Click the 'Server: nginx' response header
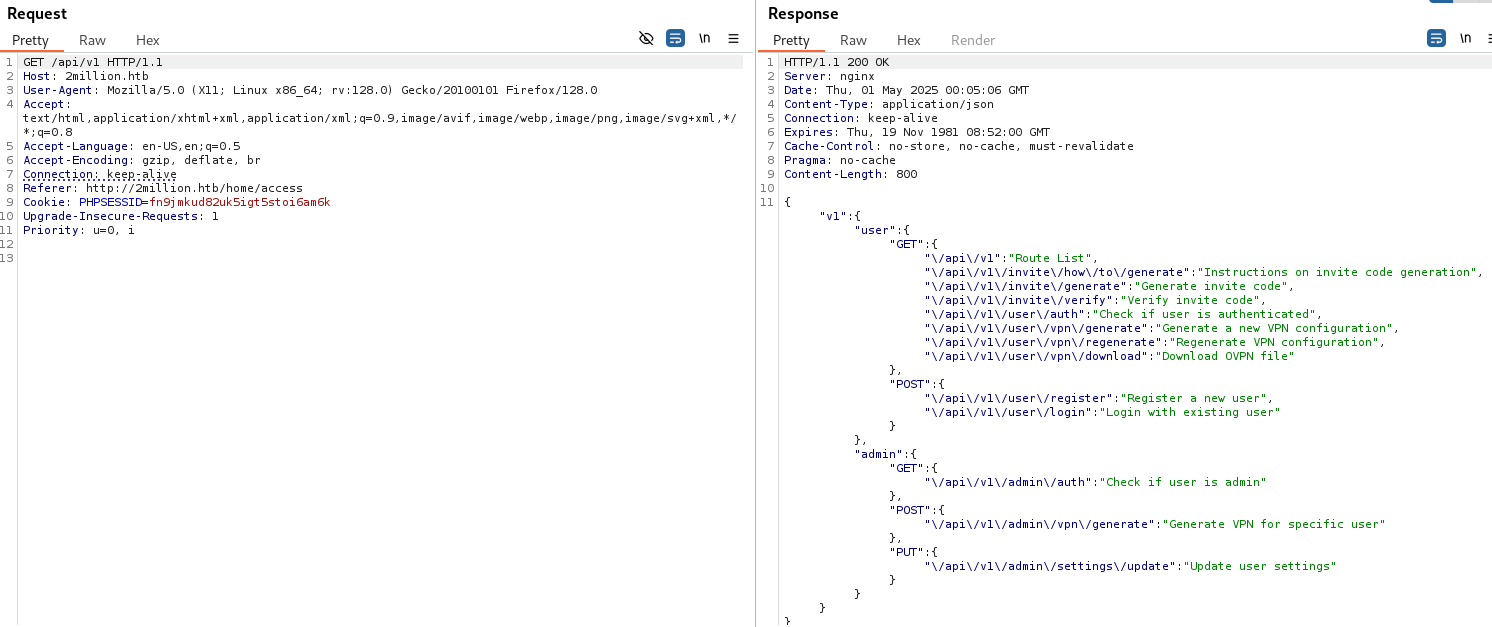Viewport: 1492px width, 627px height. coord(829,76)
